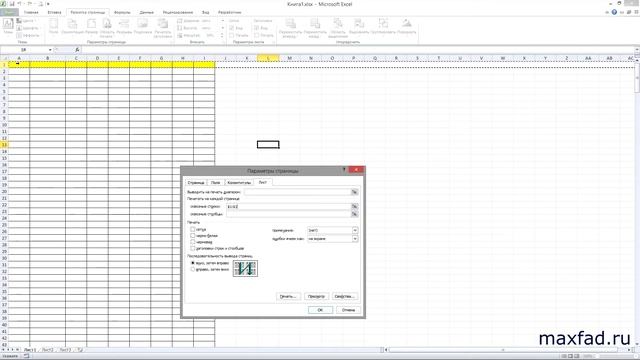This screenshot has height=360, width=640.
Task: Toggle Сетка Вид checkbox in ribbon
Action: click(231, 28)
